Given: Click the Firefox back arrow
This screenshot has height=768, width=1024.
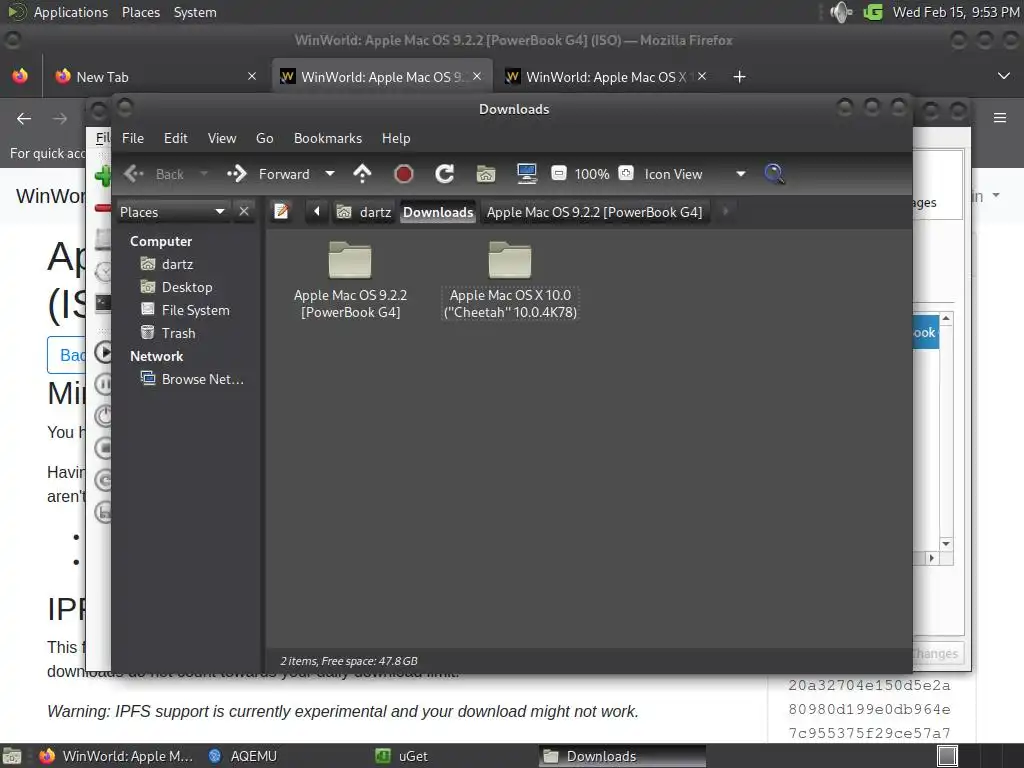Looking at the screenshot, I should tap(24, 118).
